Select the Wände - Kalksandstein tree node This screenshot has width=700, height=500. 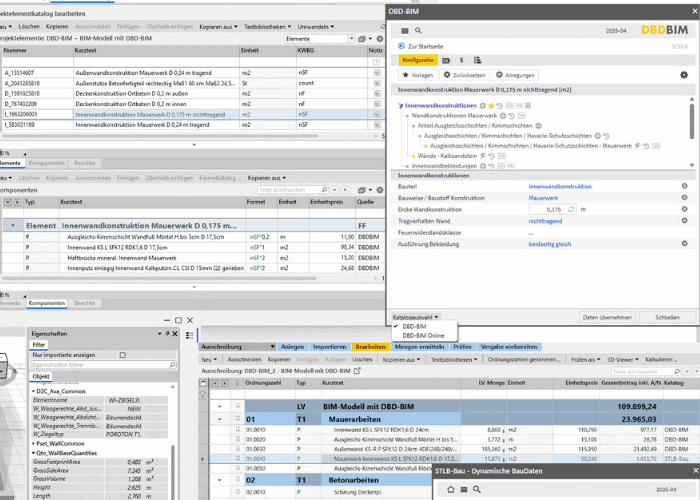pyautogui.click(x=447, y=156)
